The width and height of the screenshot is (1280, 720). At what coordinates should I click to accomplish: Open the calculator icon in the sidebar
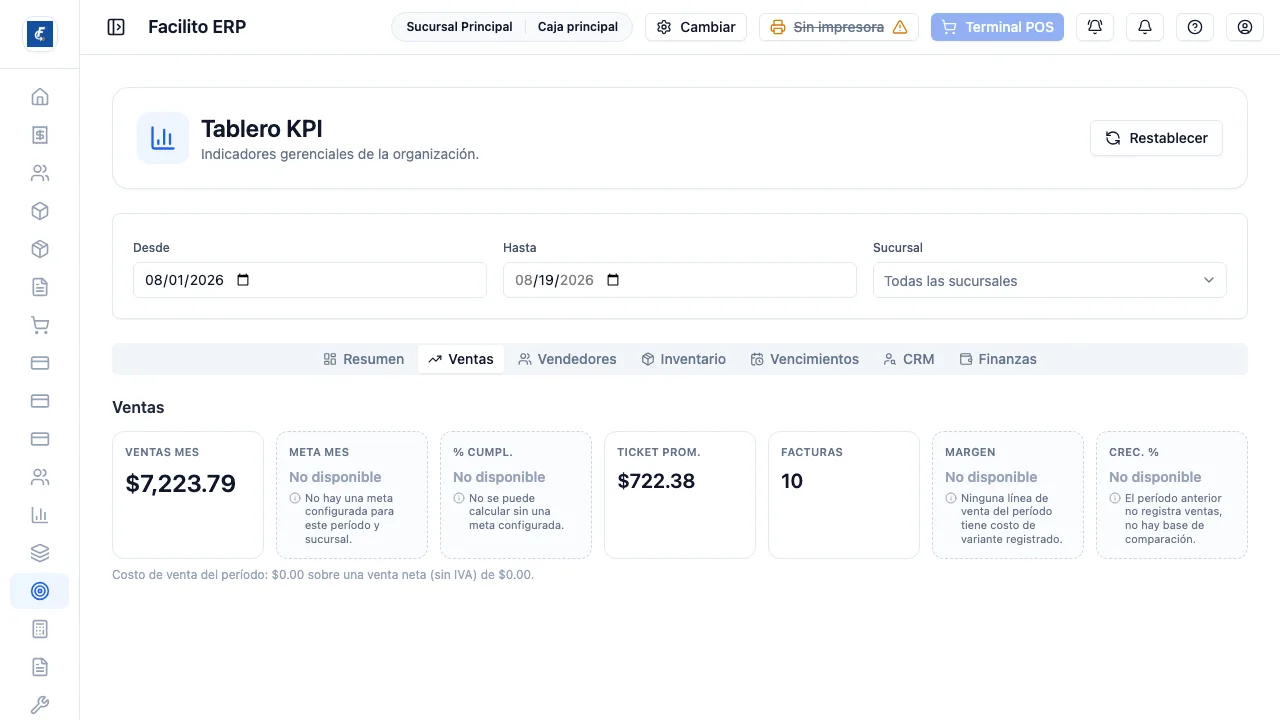pyautogui.click(x=40, y=629)
